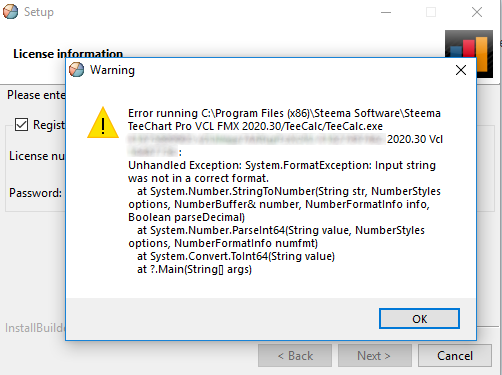Screen dimensions: 502x375
Task: Click the Next > button
Action: coord(375,356)
